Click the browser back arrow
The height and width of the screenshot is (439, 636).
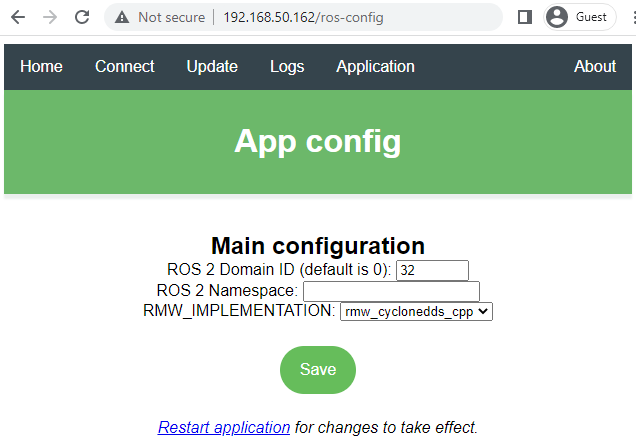coord(18,17)
